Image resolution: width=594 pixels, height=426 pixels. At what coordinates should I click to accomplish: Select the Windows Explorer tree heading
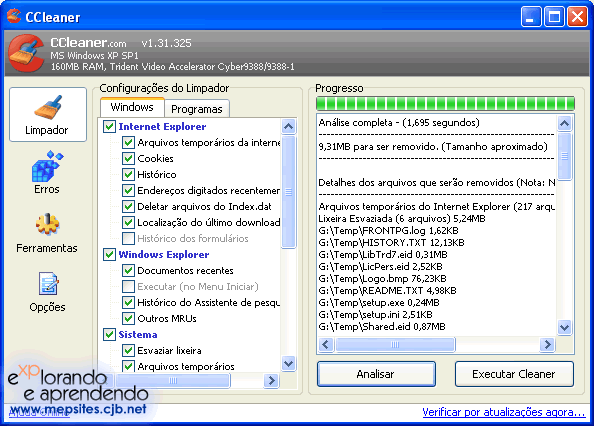click(164, 254)
